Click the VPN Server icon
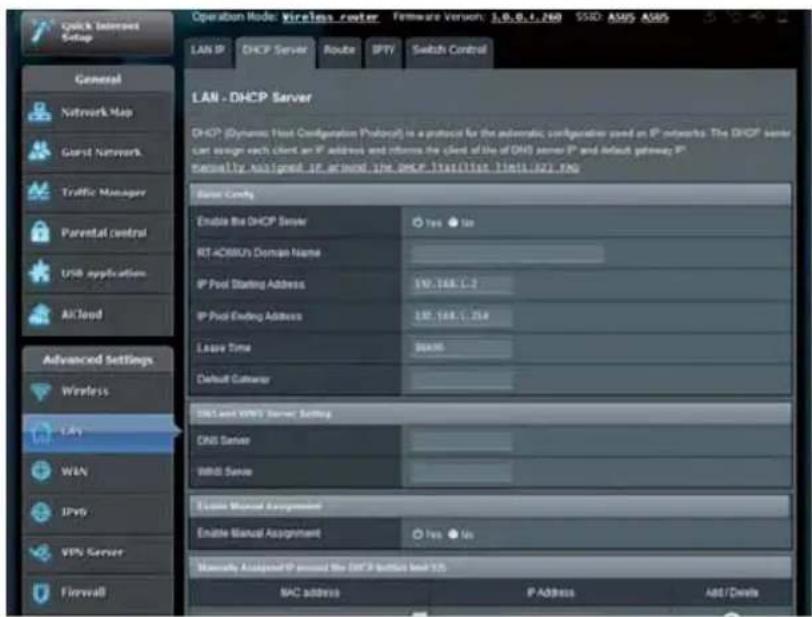 click(x=40, y=552)
